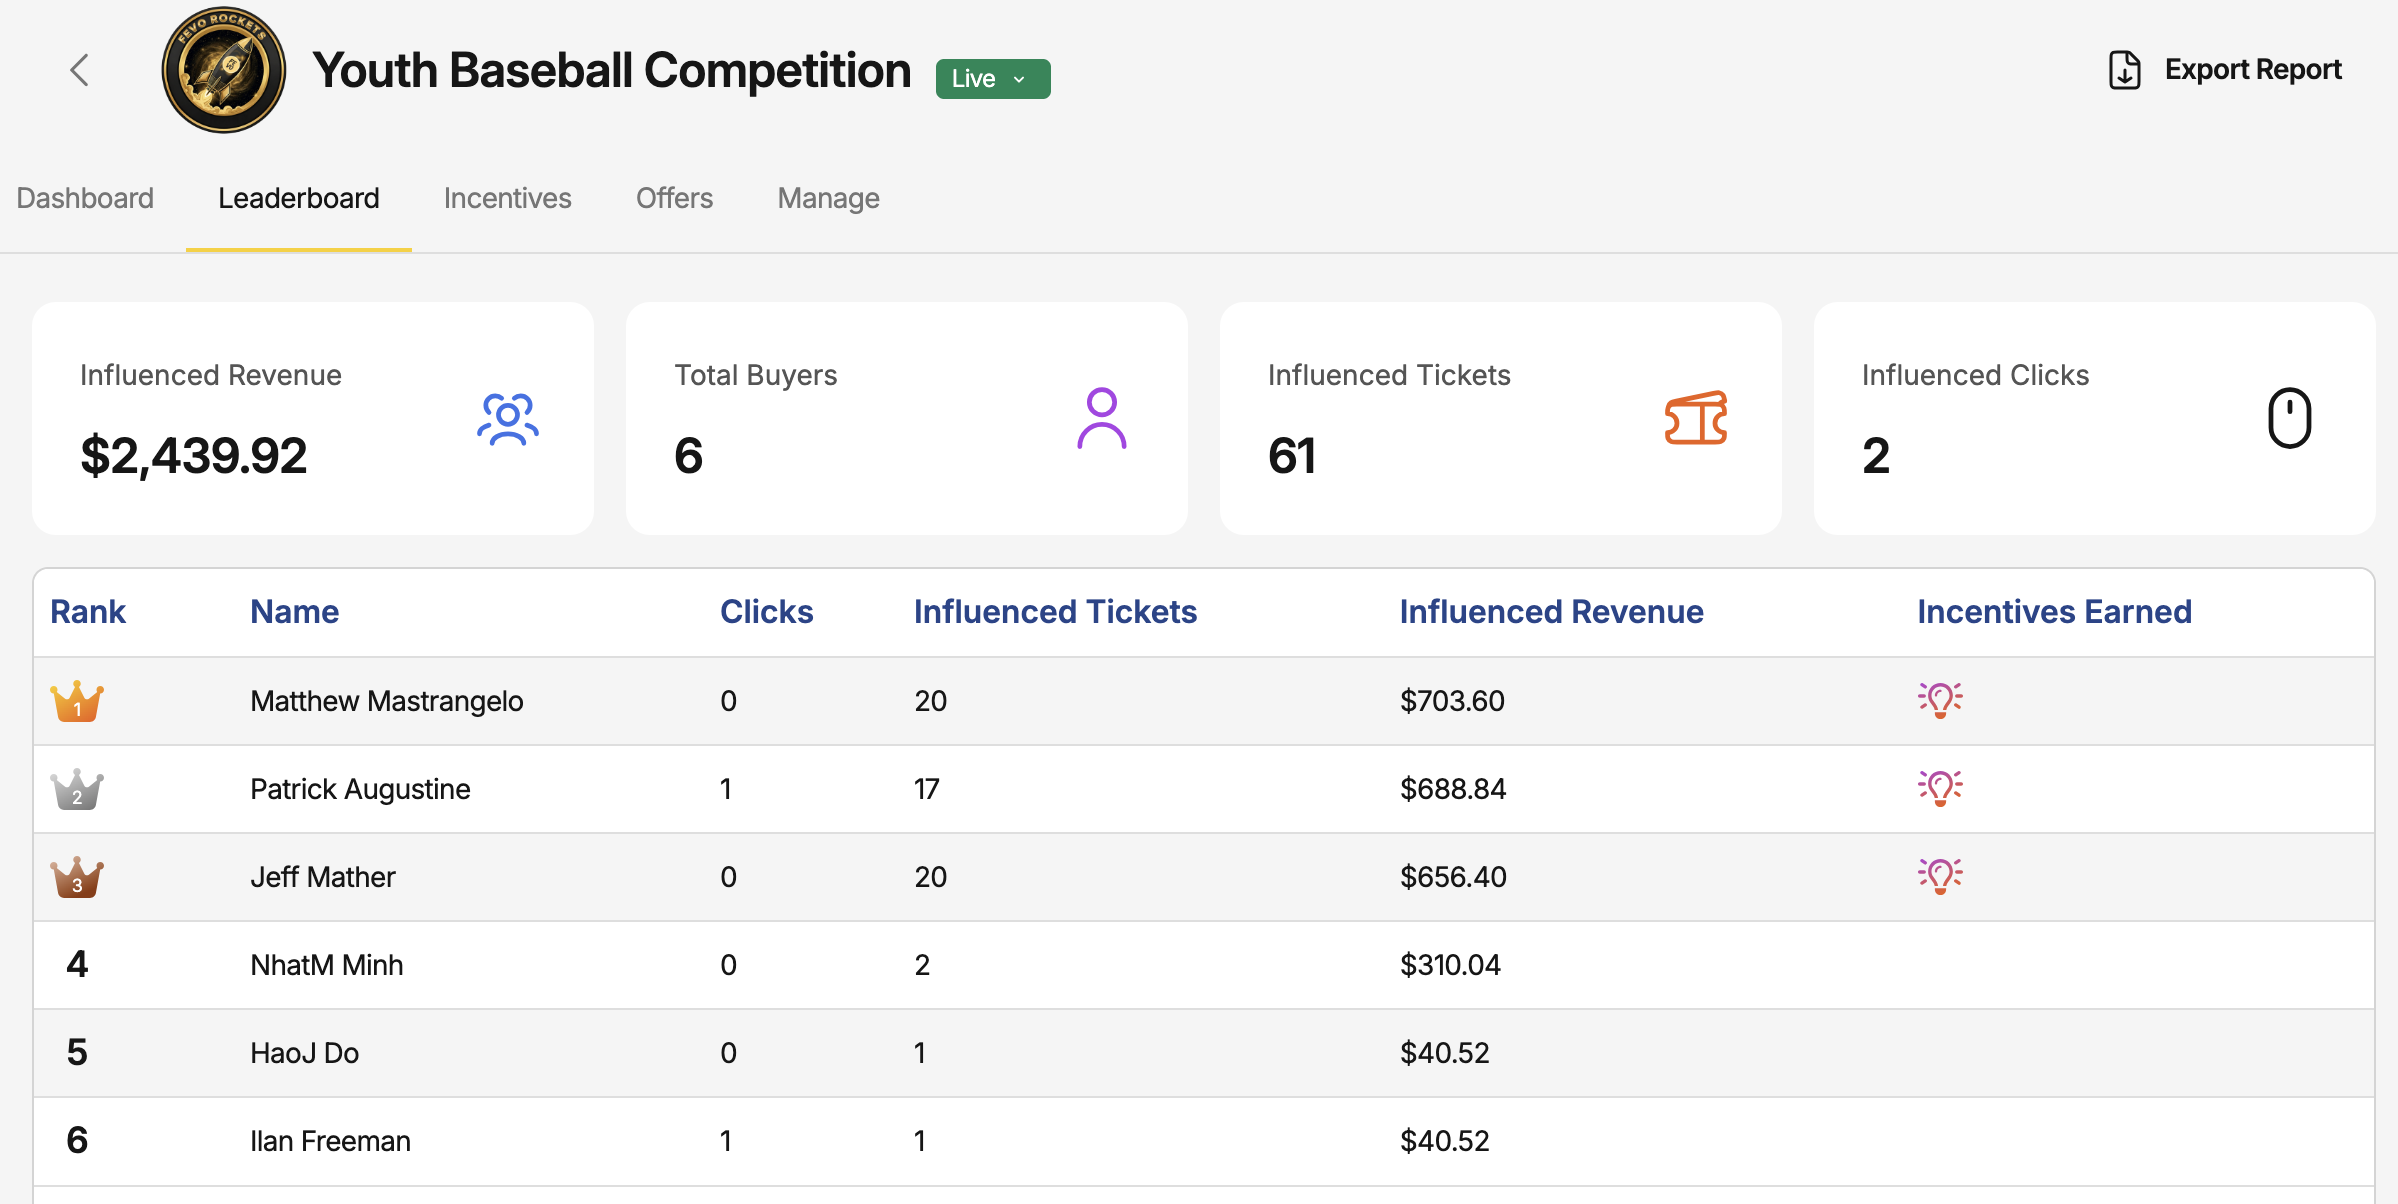Click Patrick Augustine's incentive lightbulb icon
This screenshot has width=2398, height=1204.
1940,788
